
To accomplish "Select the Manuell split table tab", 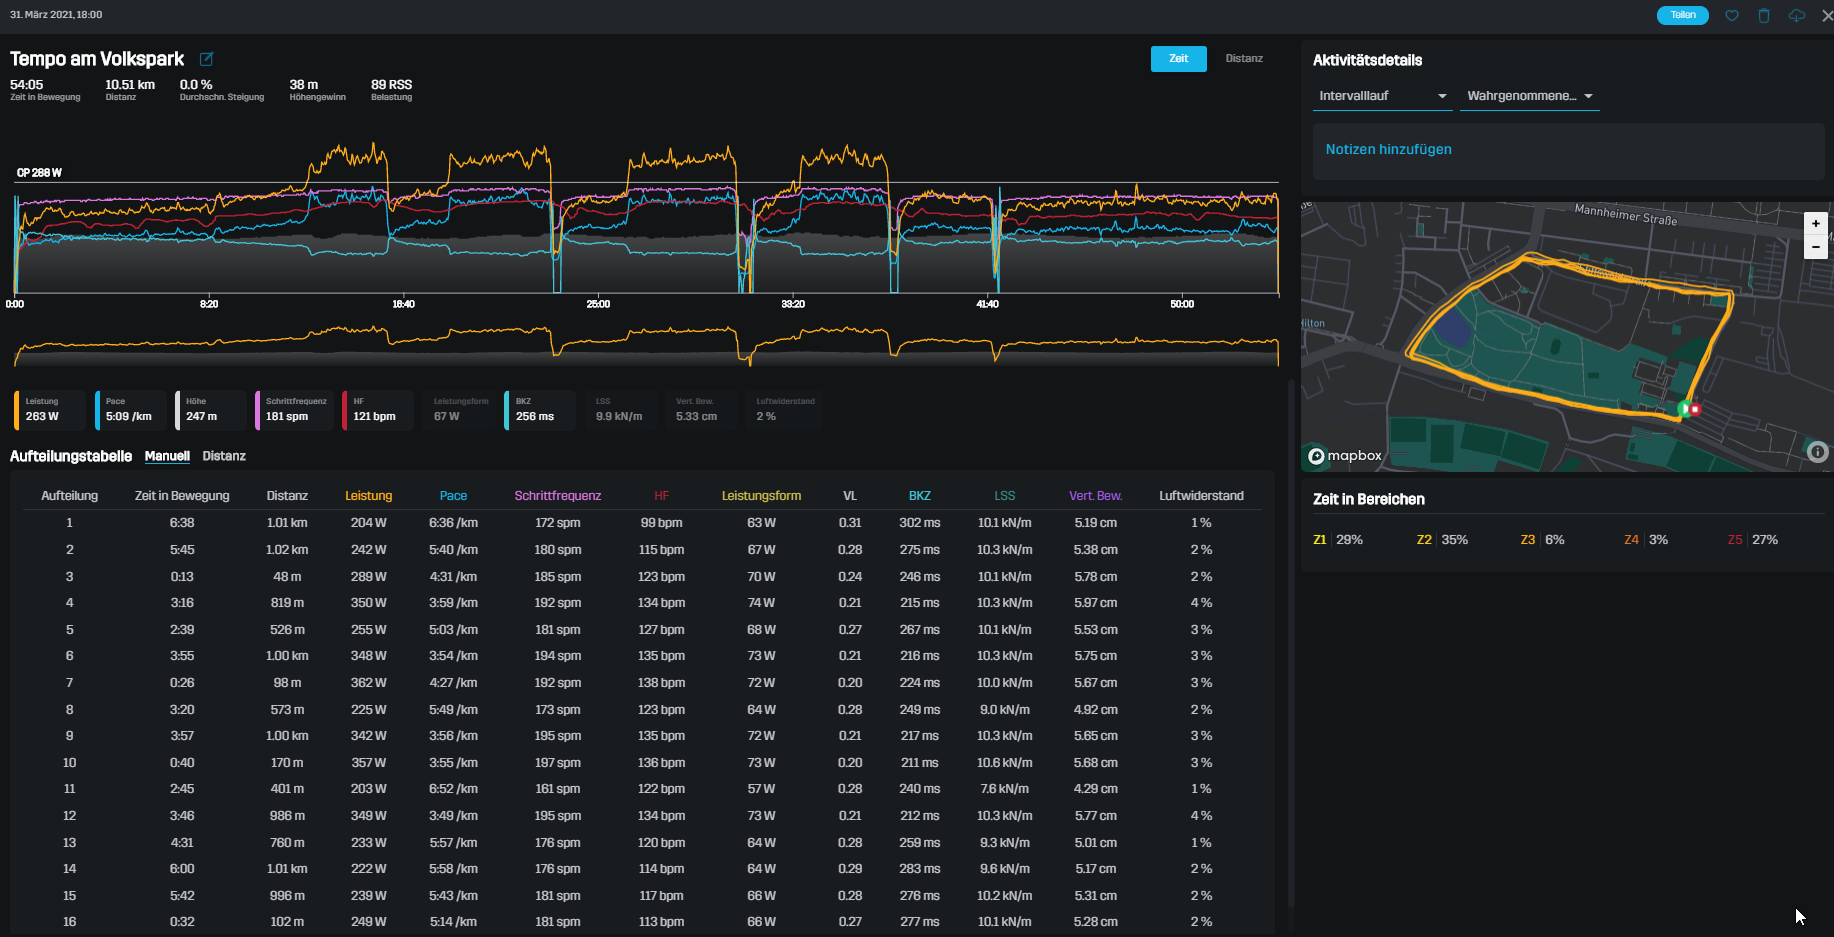I will click(x=167, y=456).
